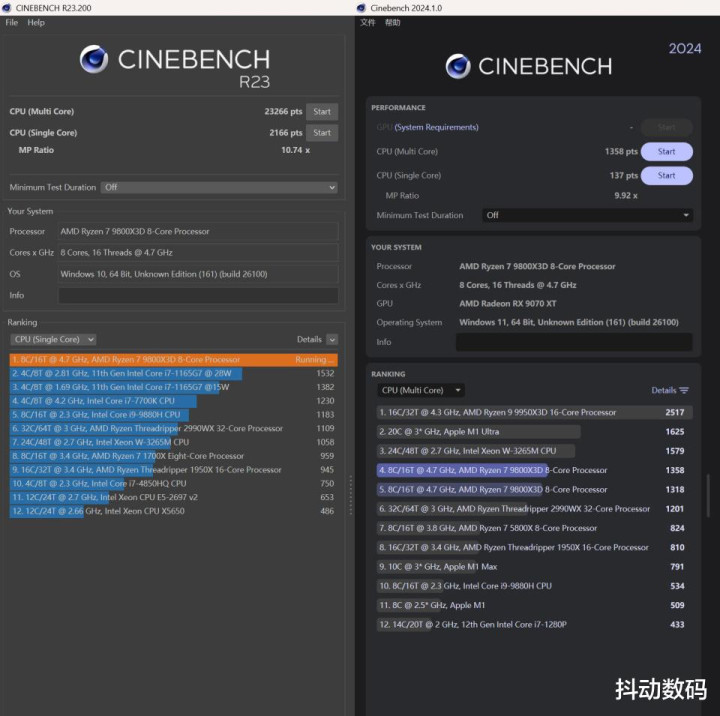Screen dimensions: 720x716
Task: Click Cinebench 2024 title bar app icon
Action: (x=361, y=8)
